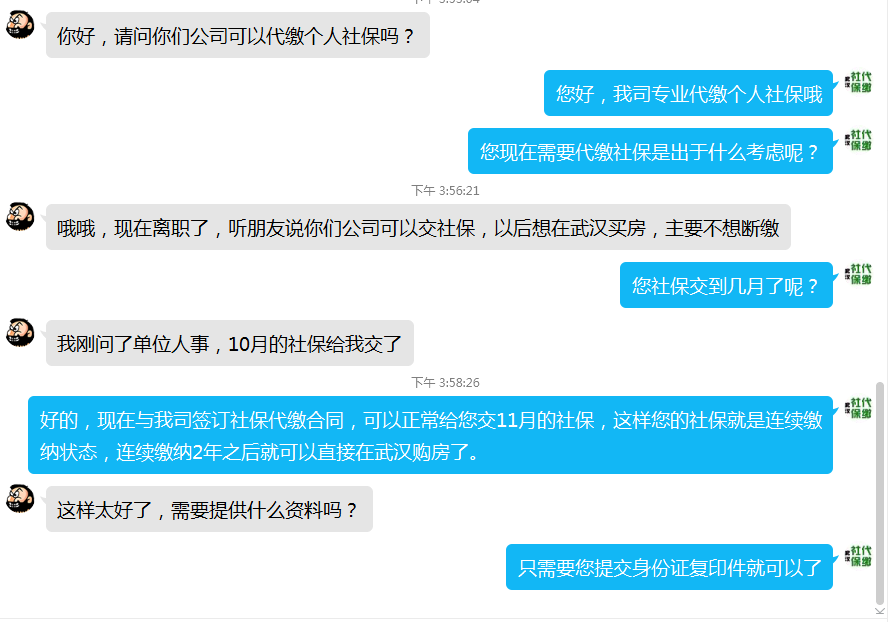Click the timestamp '下午 3:56:21'
This screenshot has height=622, width=888.
tap(445, 191)
